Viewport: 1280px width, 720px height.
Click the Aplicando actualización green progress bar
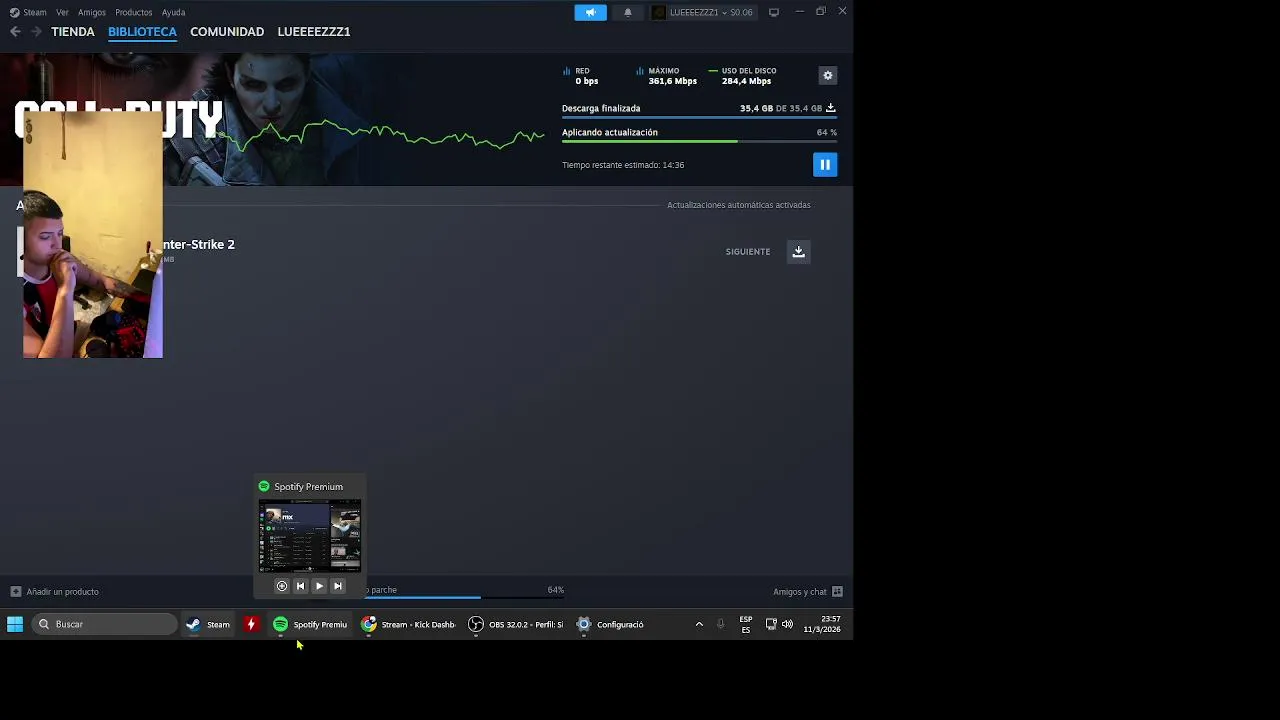[699, 142]
